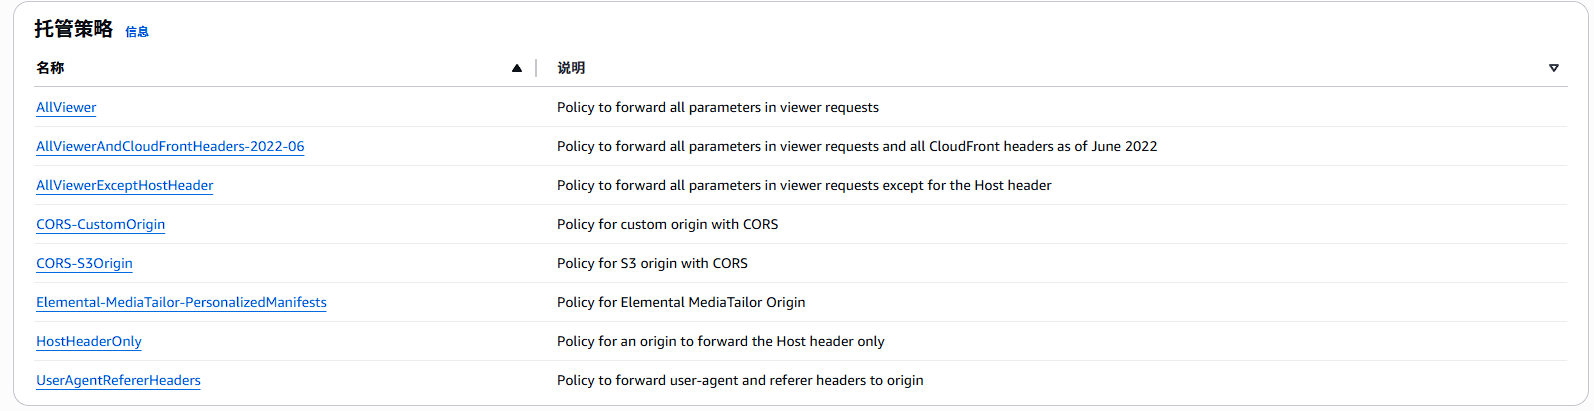Click the description of the CORS-S3Origin policy
The width and height of the screenshot is (1594, 411).
(652, 263)
